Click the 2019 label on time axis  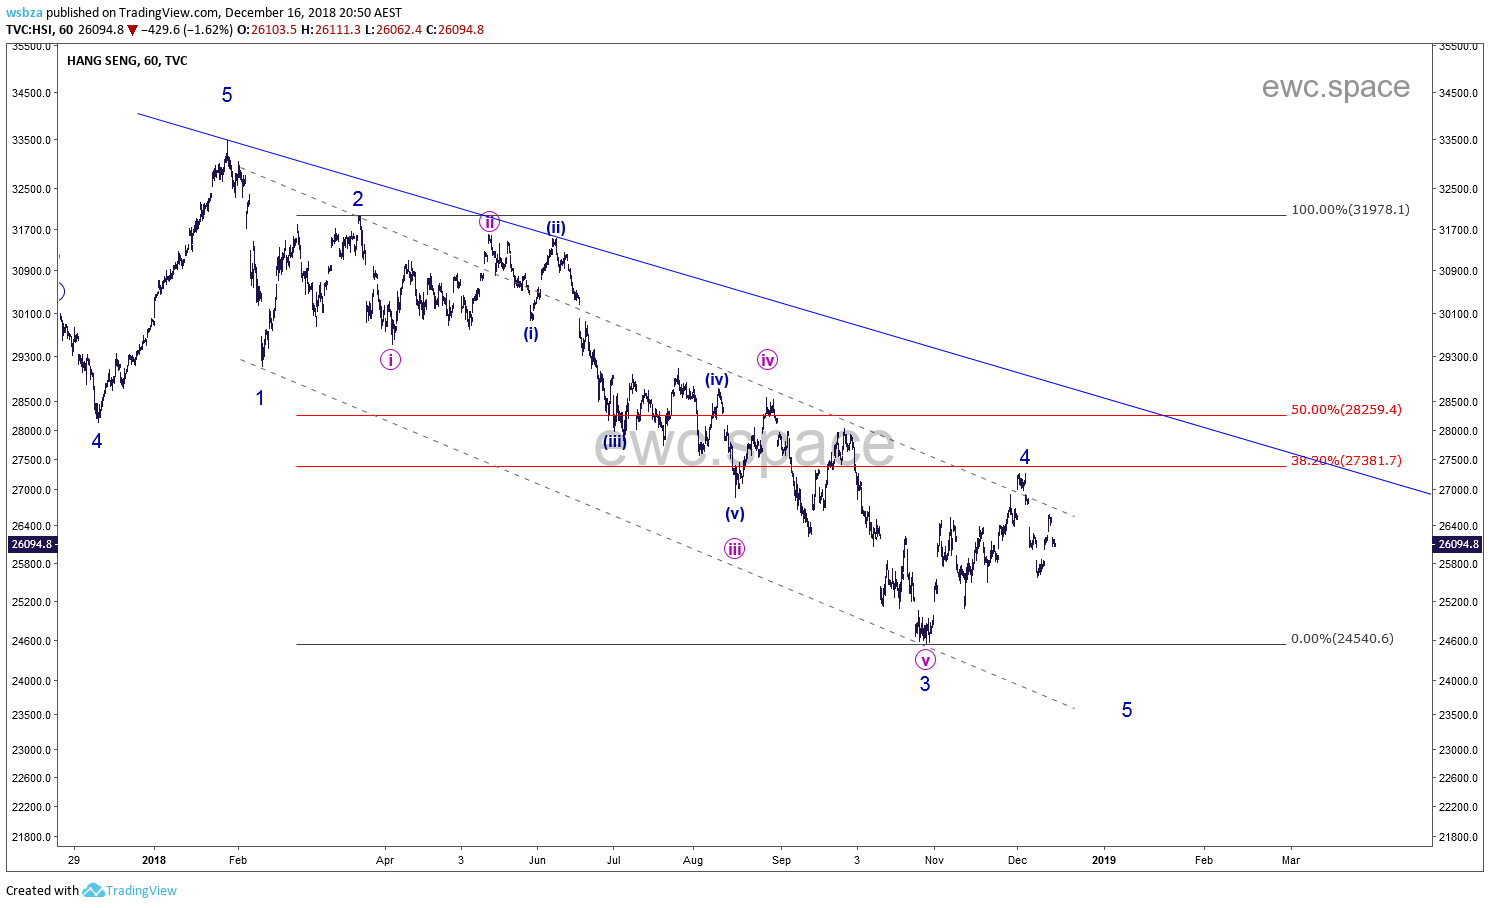1104,860
